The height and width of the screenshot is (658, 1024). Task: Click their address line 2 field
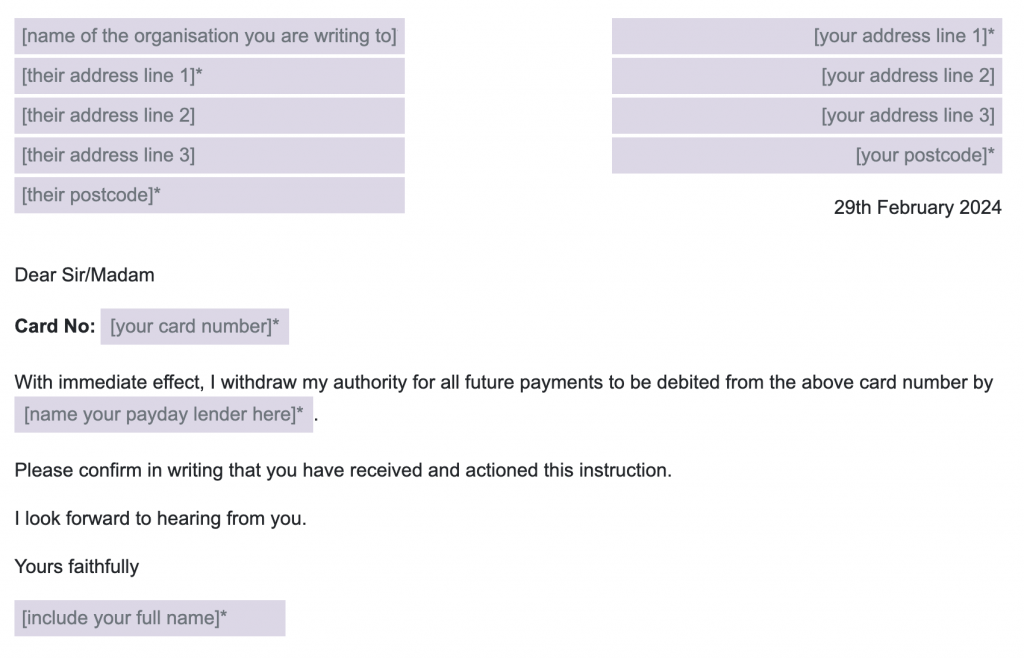click(209, 116)
